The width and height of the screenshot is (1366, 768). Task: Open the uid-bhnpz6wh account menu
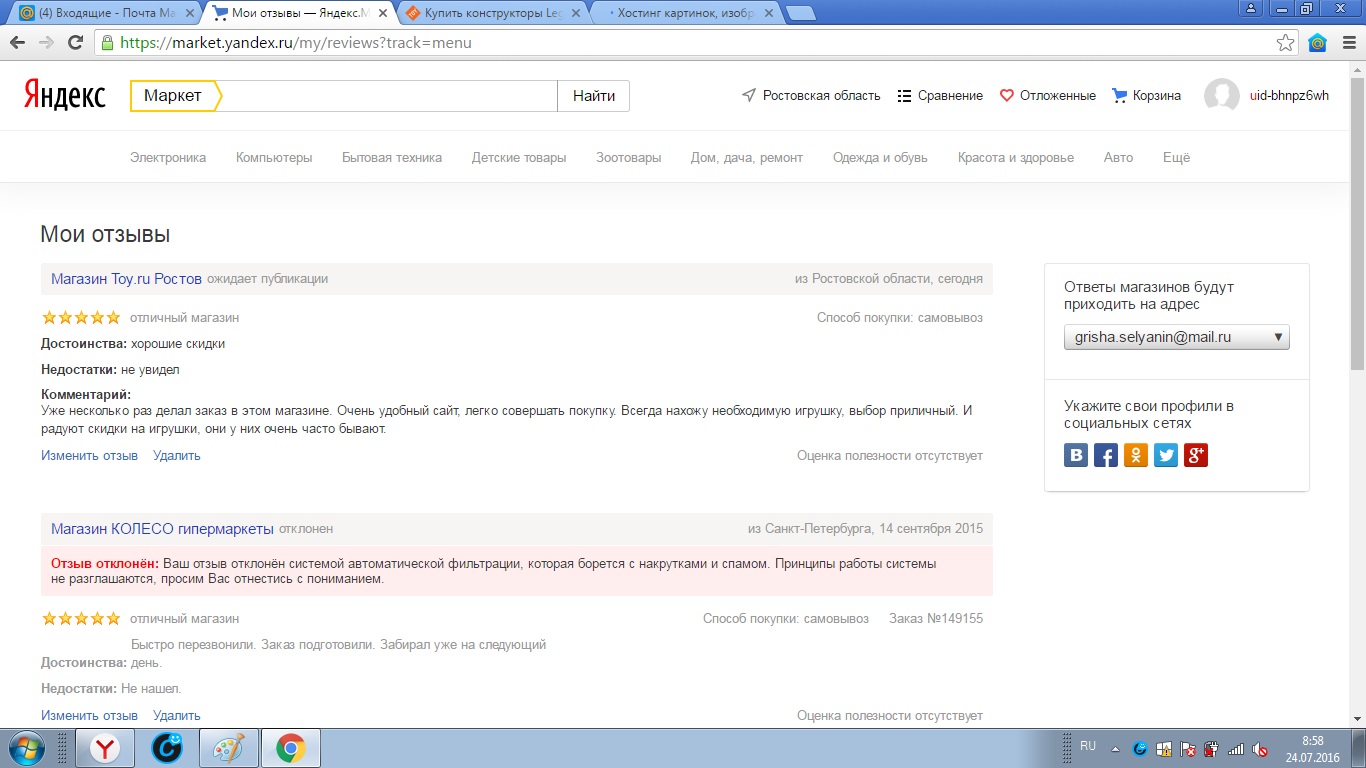pyautogui.click(x=1290, y=96)
